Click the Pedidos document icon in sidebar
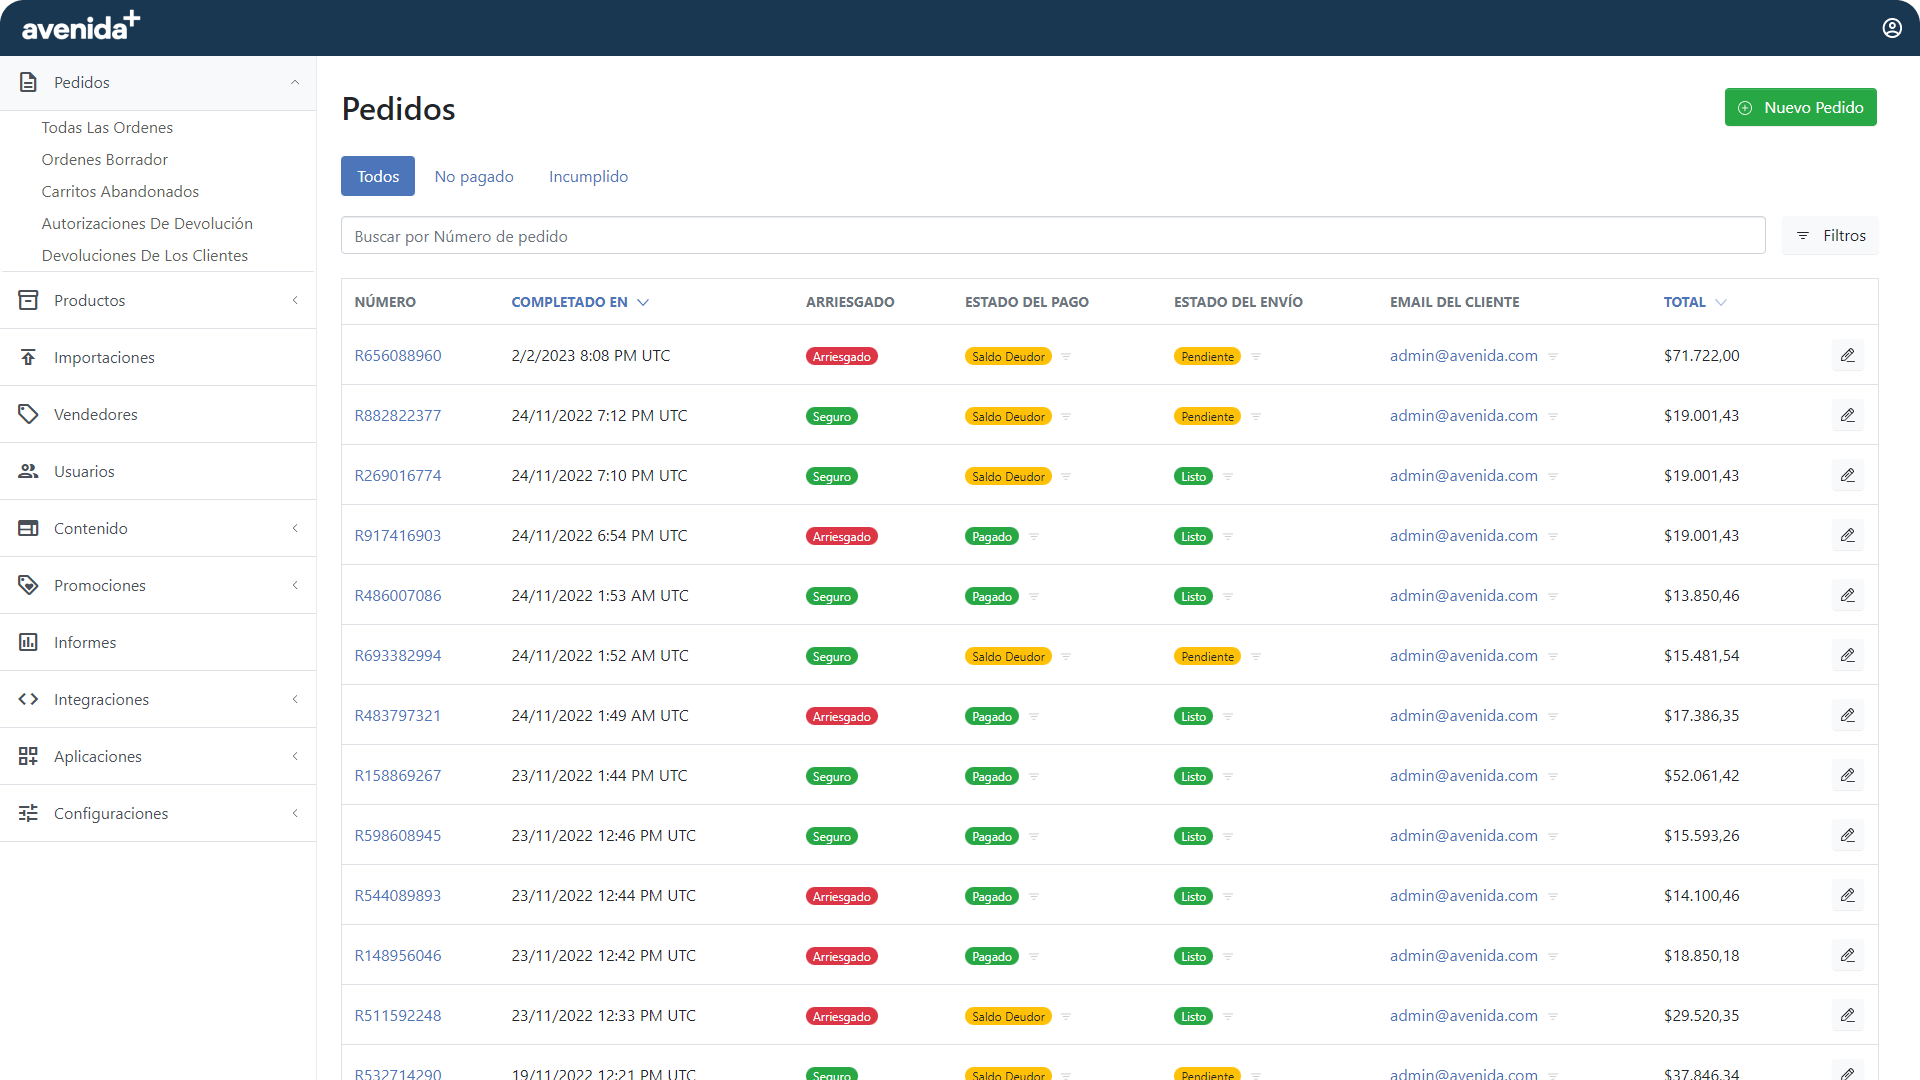The width and height of the screenshot is (1920, 1080). (x=28, y=82)
